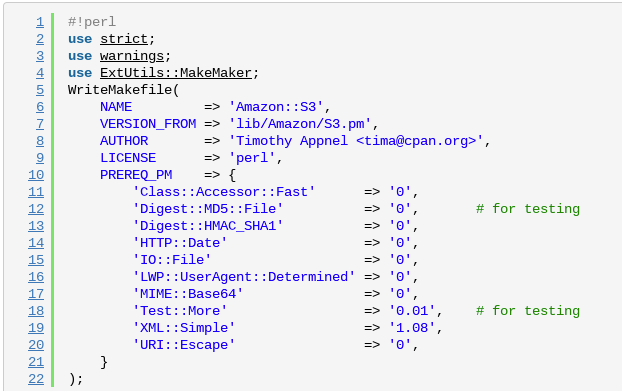This screenshot has width=622, height=391.
Task: Click line number 20 link
Action: tap(36, 345)
